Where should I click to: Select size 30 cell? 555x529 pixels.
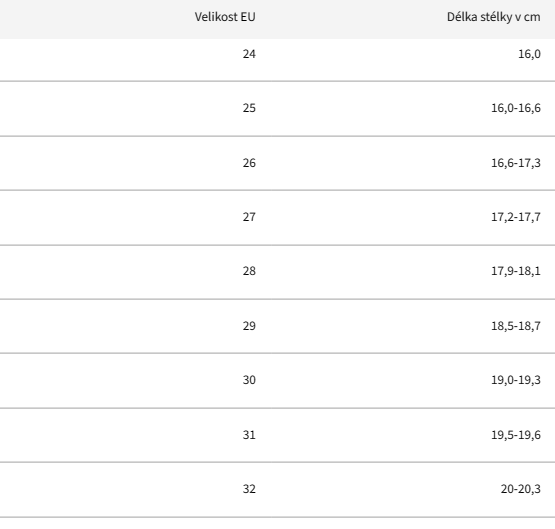click(x=249, y=380)
